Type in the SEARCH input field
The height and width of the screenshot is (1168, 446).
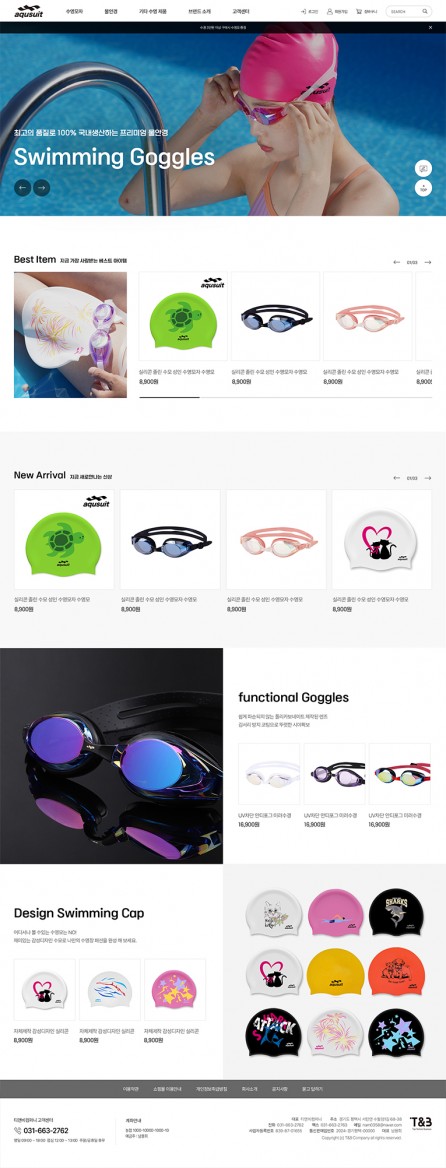coord(404,12)
